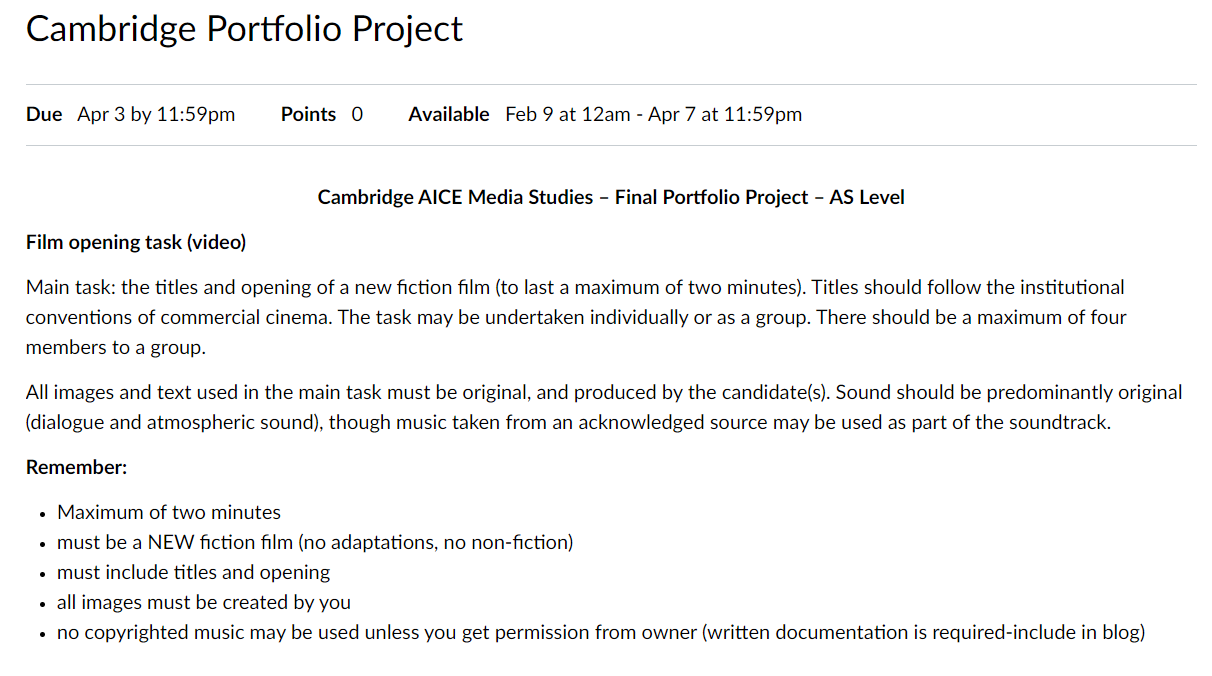Image resolution: width=1212 pixels, height=676 pixels.
Task: Click the phrase institutional conventions of commercial cinema
Action: 575,302
